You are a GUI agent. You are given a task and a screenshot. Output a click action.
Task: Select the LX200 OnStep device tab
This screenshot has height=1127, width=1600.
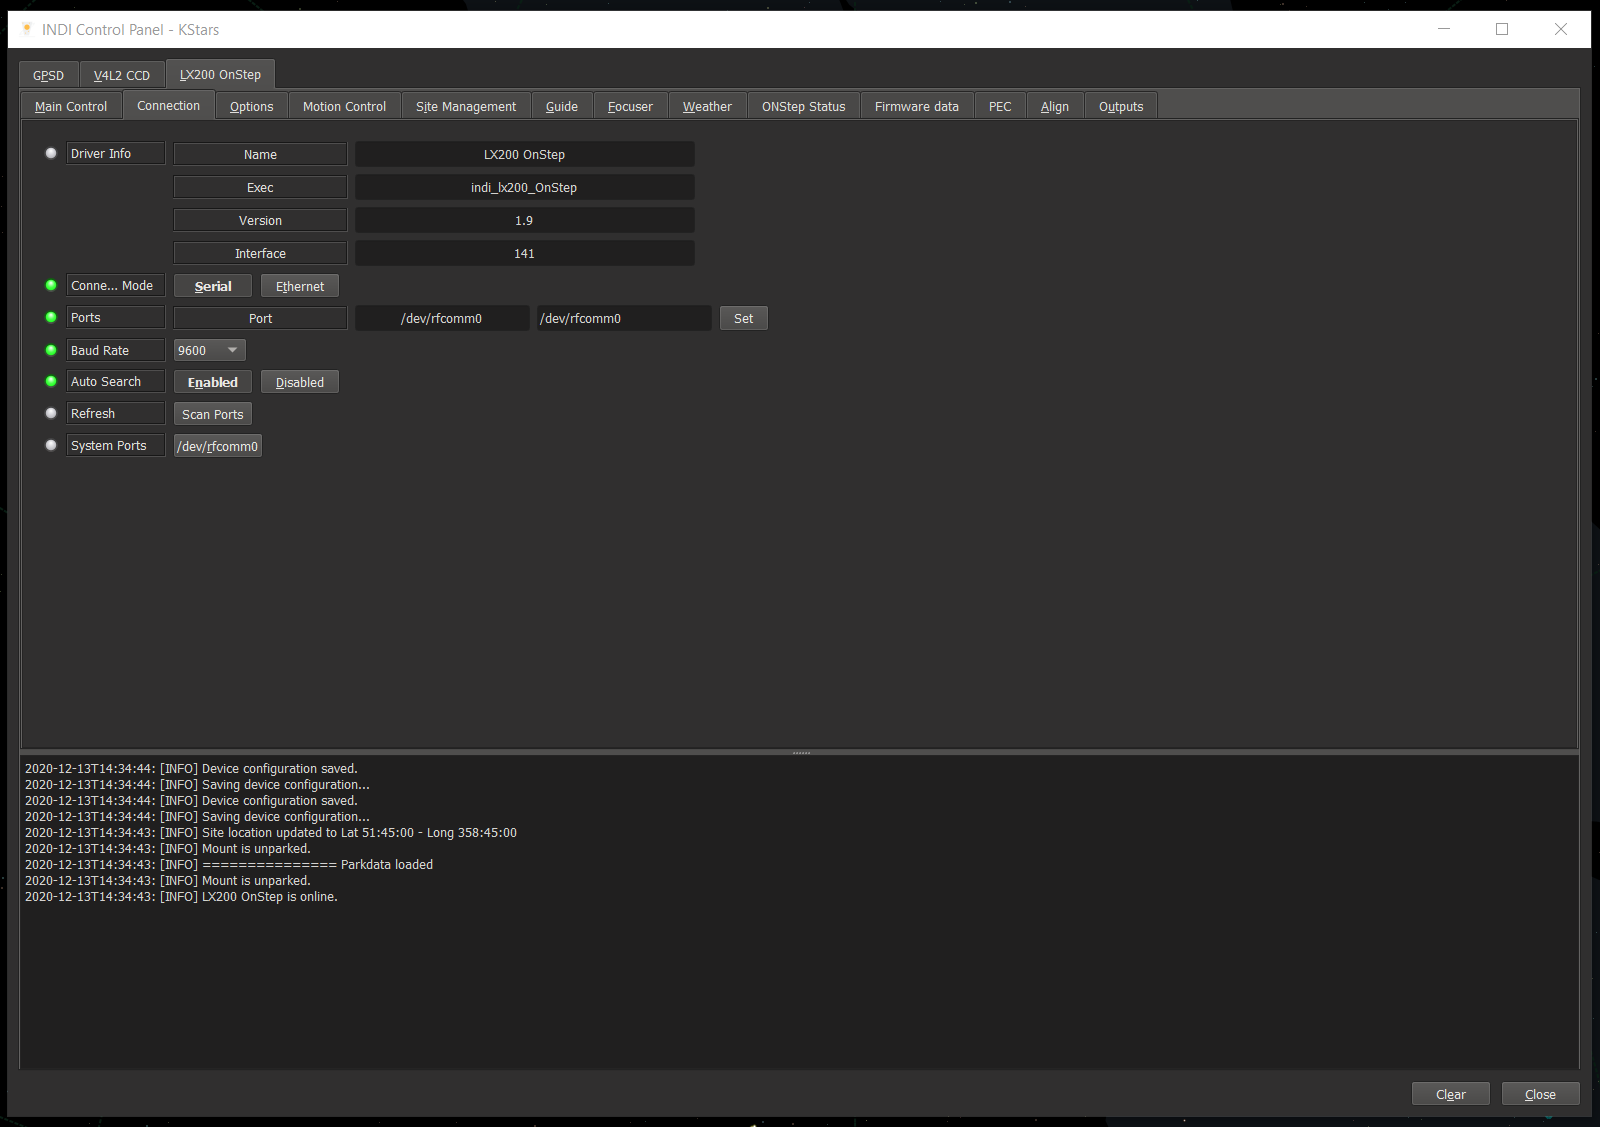pos(220,75)
